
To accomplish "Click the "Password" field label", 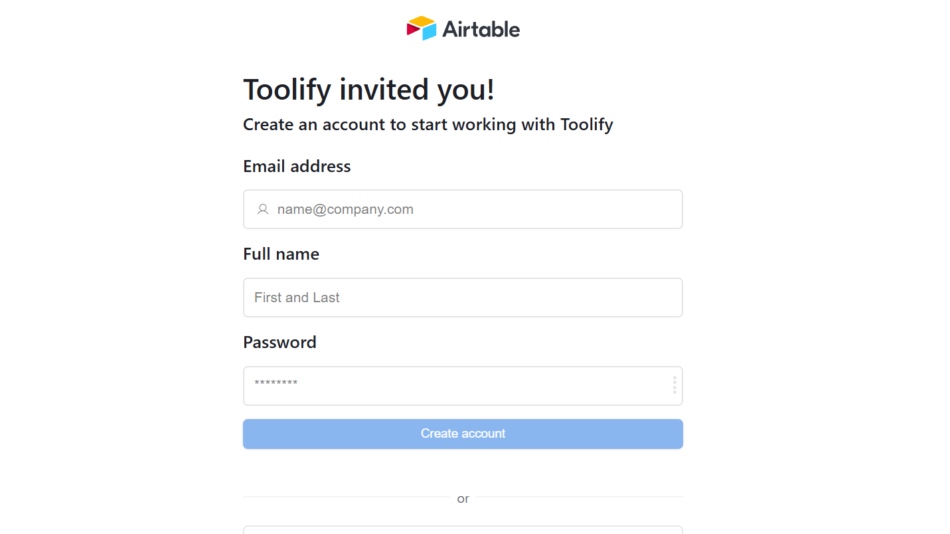I will pyautogui.click(x=279, y=342).
